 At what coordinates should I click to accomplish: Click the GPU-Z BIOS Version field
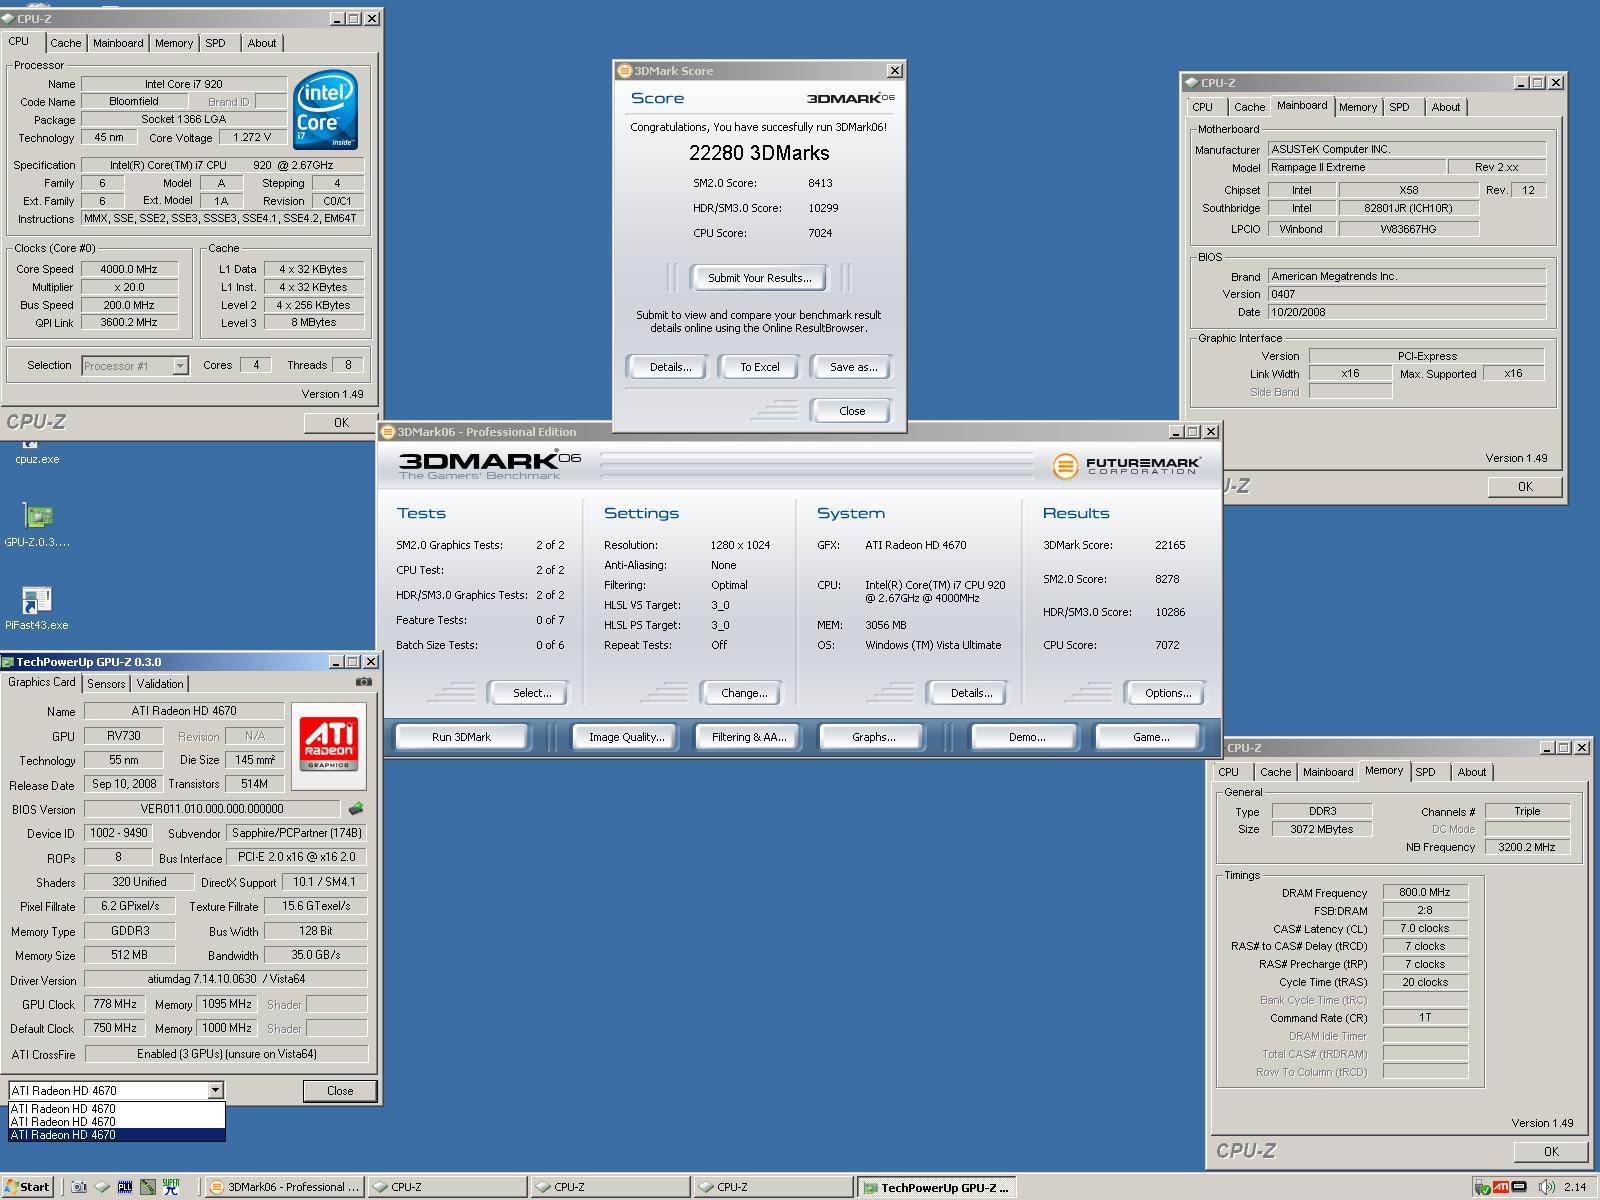click(x=212, y=809)
